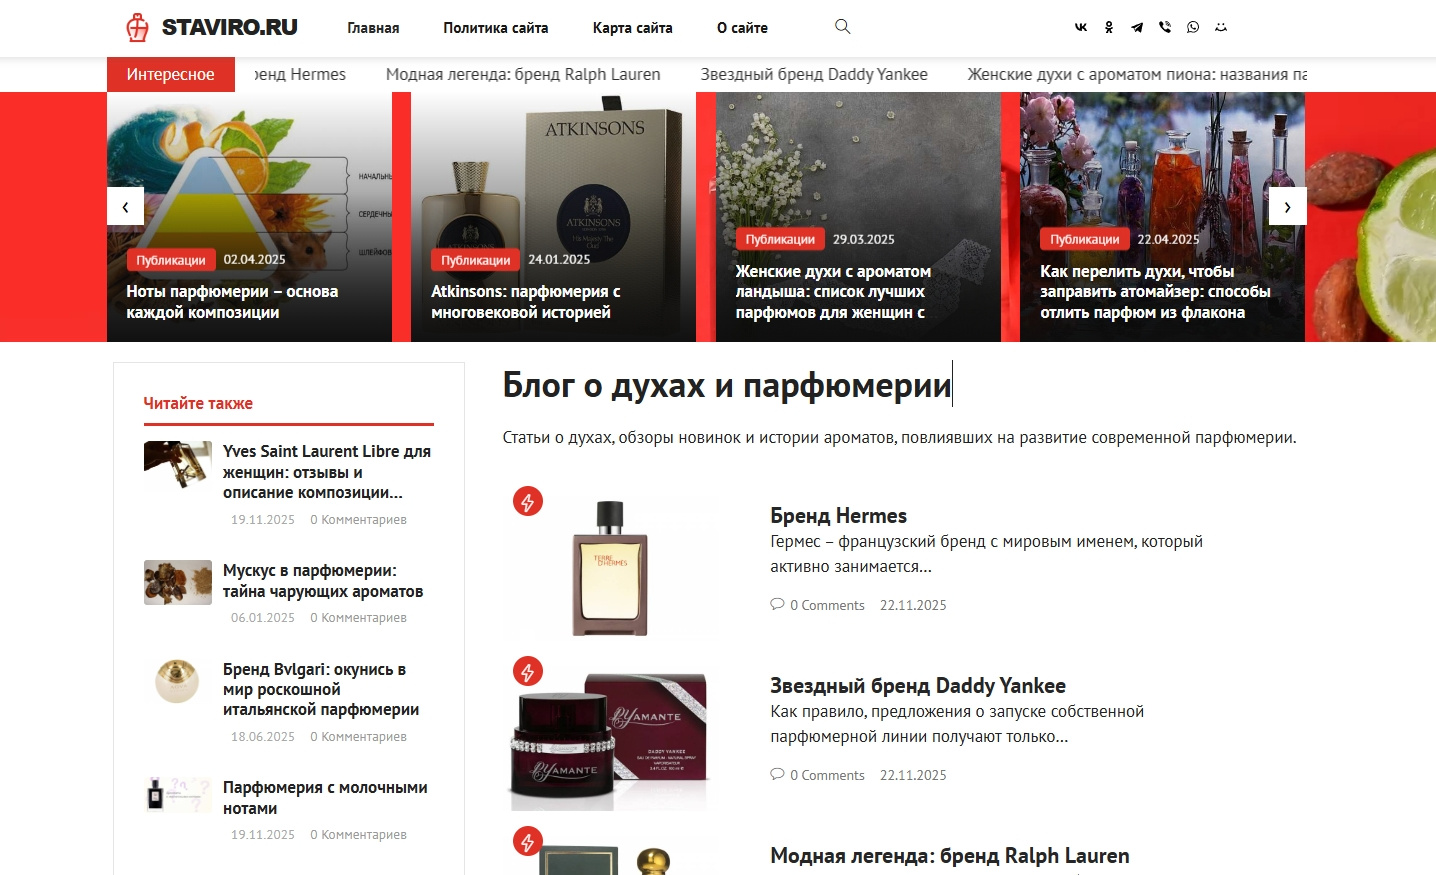Open the VK social network icon

click(x=1081, y=28)
